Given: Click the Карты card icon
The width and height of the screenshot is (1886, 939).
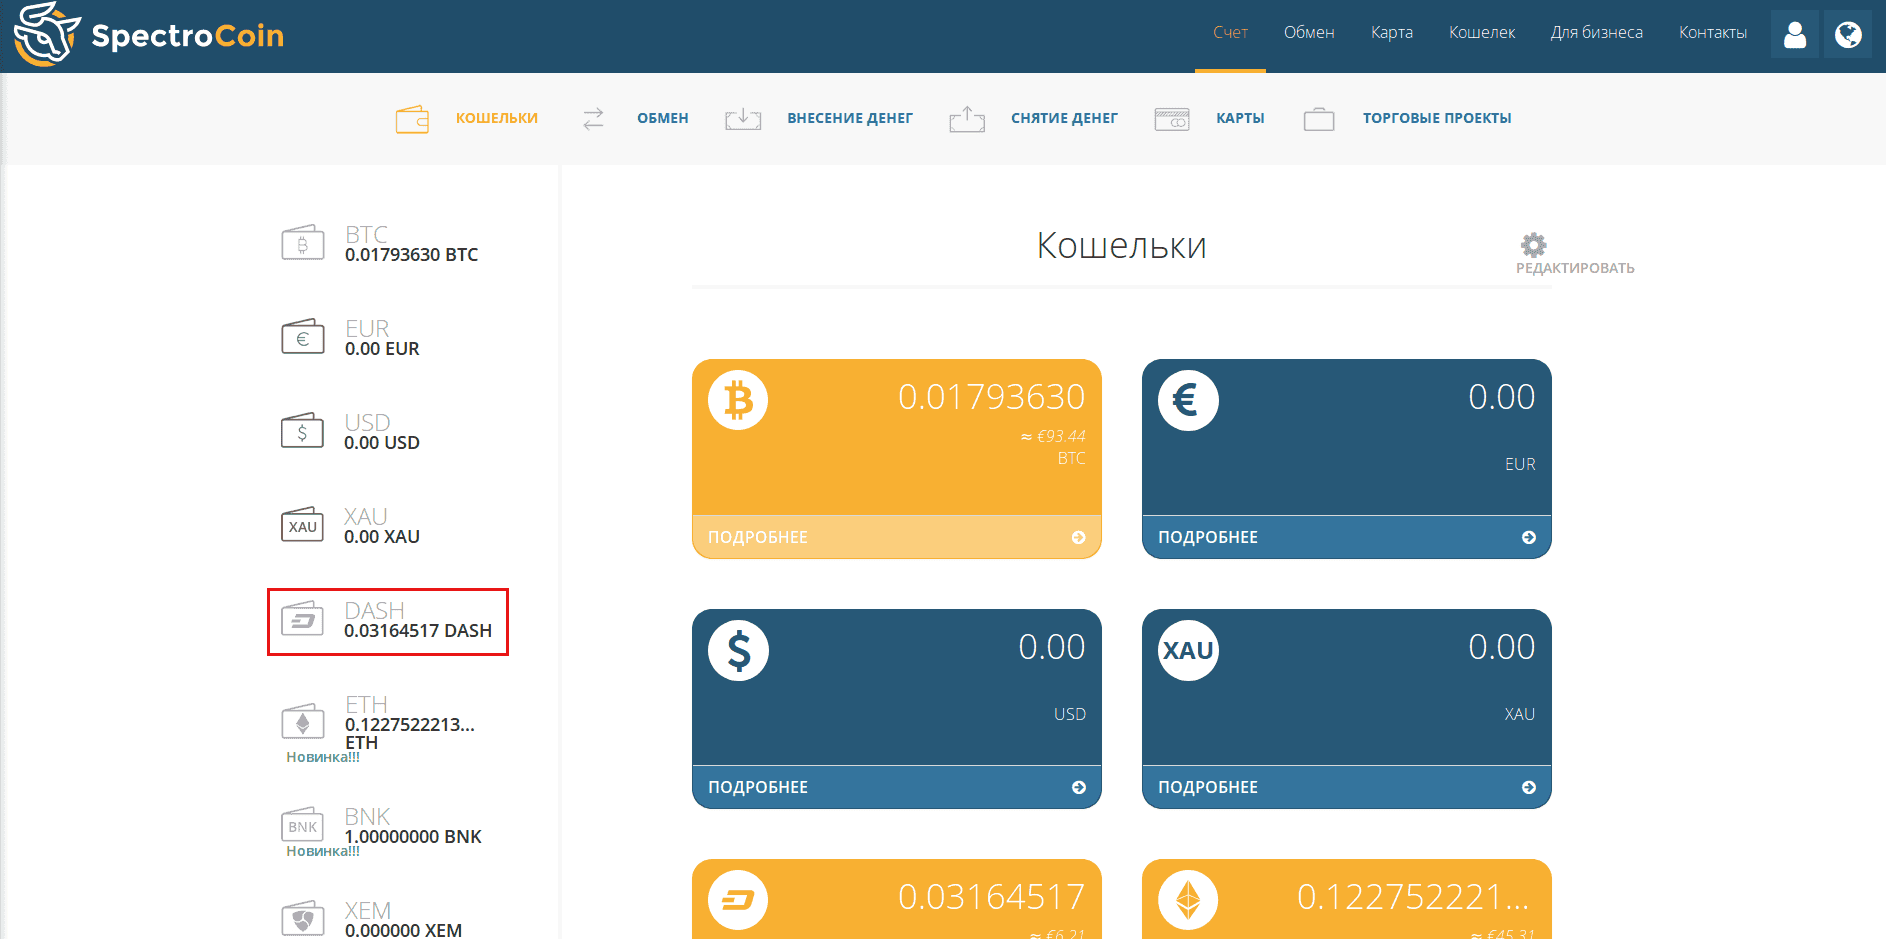Looking at the screenshot, I should tap(1172, 119).
